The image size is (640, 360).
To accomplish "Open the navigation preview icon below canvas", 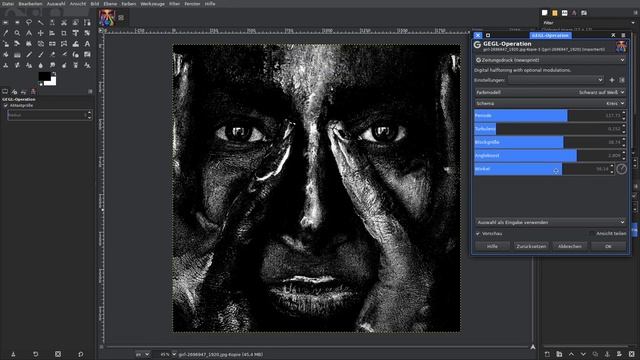I will point(533,347).
